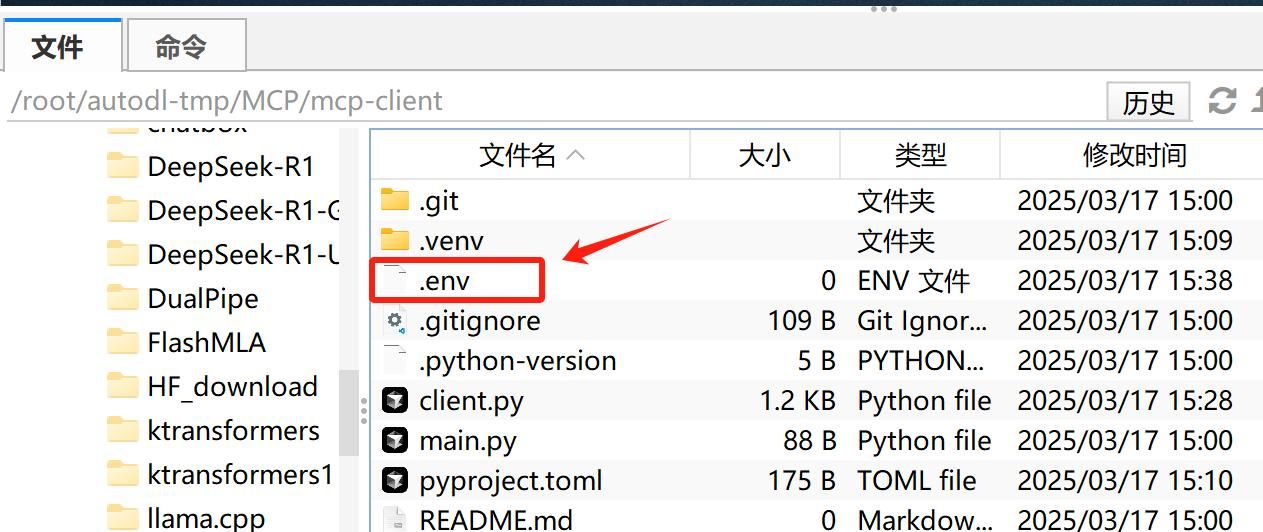Click the 88 B size of main.py
The height and width of the screenshot is (532, 1263).
pos(809,441)
